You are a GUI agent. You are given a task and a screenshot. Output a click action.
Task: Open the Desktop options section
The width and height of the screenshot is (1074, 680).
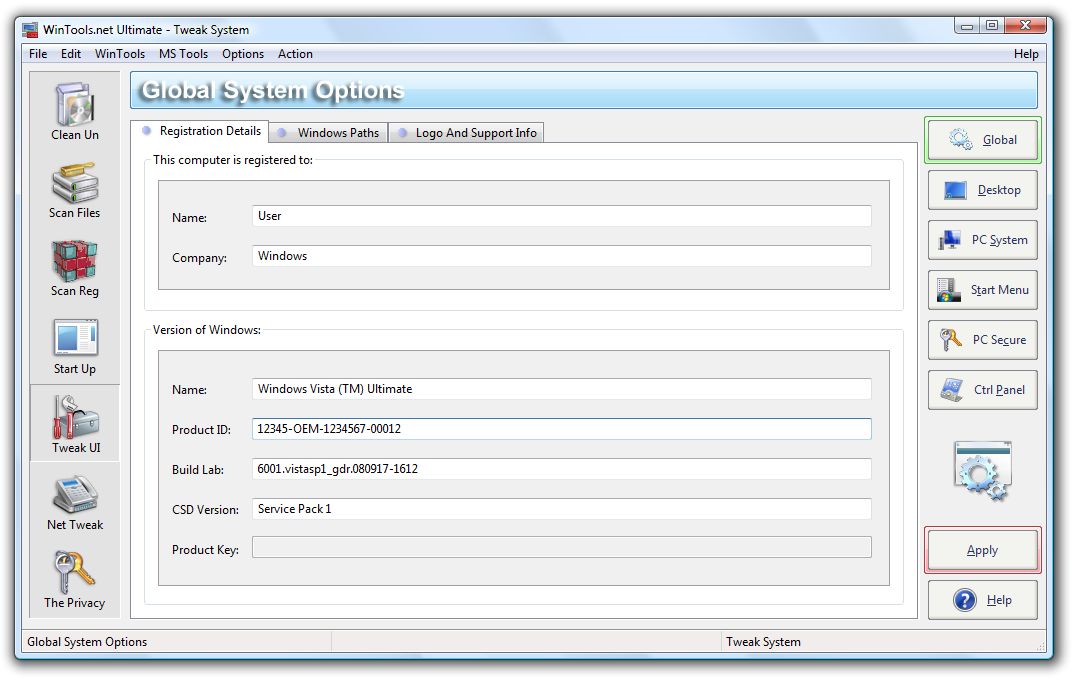983,190
